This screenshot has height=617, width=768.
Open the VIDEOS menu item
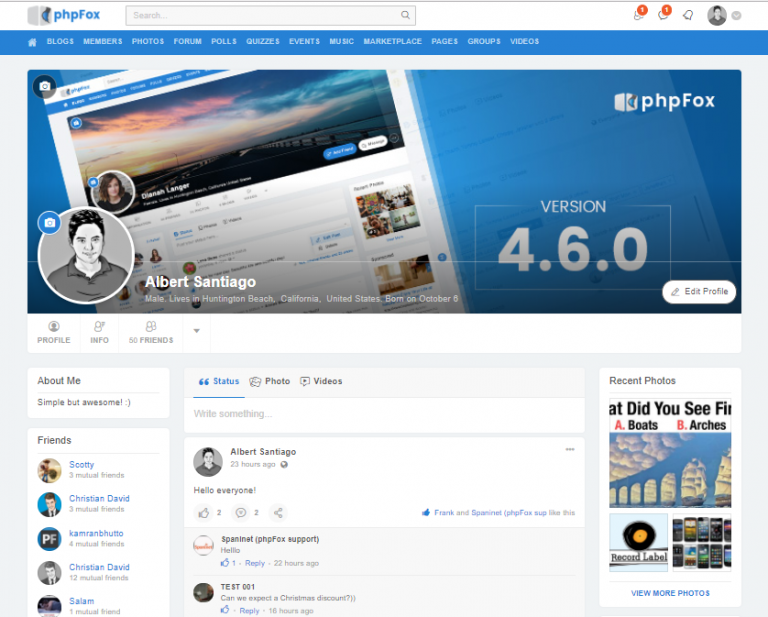pos(525,42)
